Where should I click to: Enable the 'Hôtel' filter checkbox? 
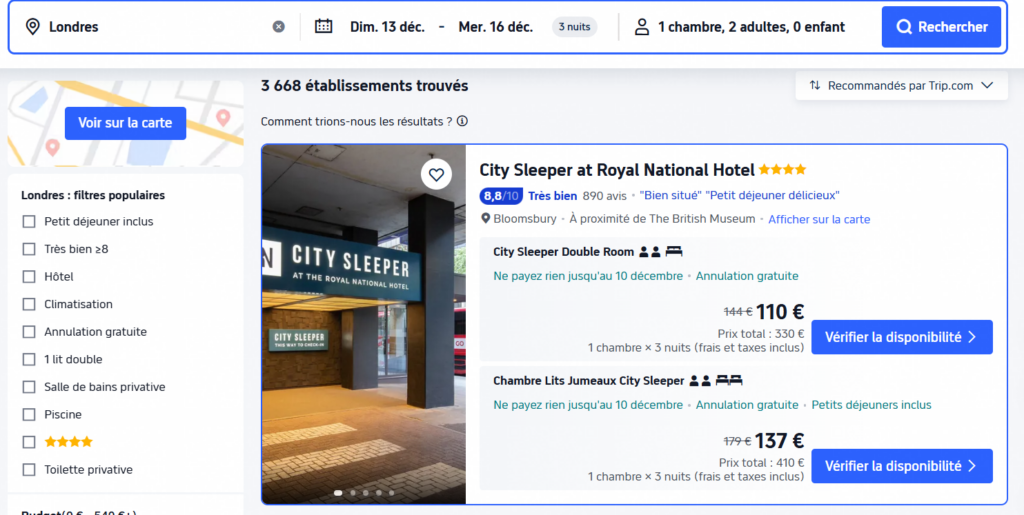pos(29,277)
